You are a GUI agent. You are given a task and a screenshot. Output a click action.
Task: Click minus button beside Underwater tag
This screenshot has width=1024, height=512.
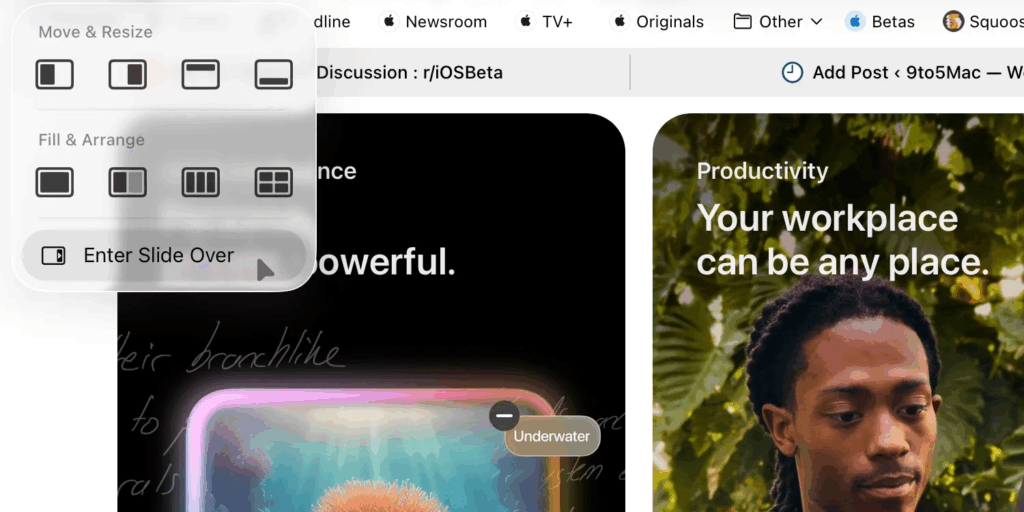click(504, 415)
